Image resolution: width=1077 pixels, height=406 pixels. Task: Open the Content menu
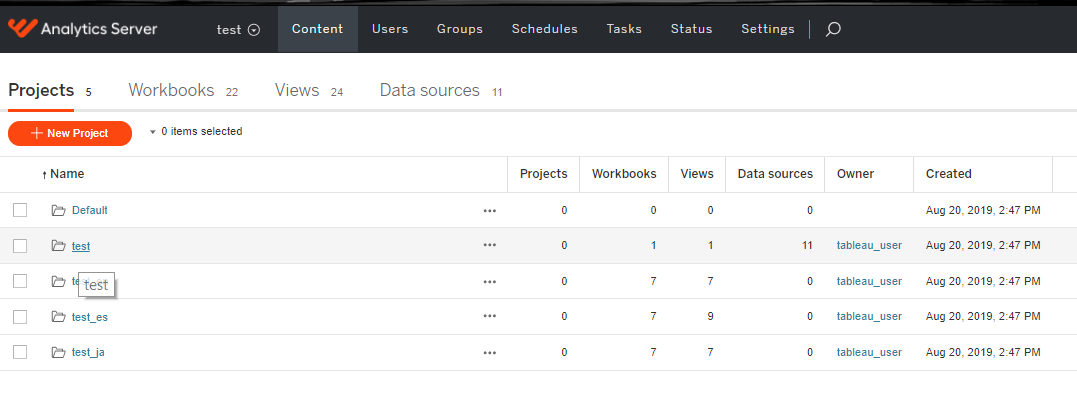[317, 29]
